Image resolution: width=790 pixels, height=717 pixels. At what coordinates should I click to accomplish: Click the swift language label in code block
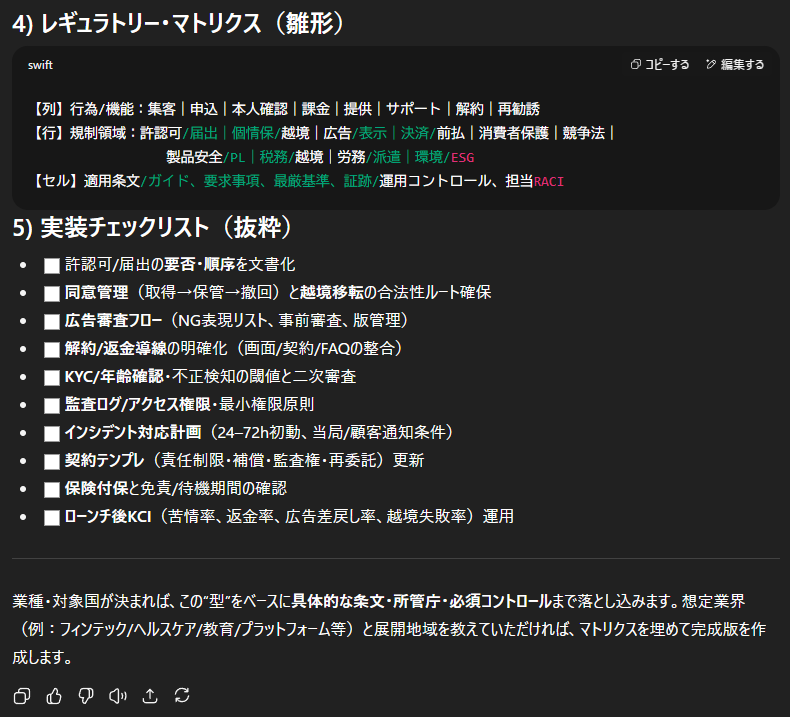40,65
